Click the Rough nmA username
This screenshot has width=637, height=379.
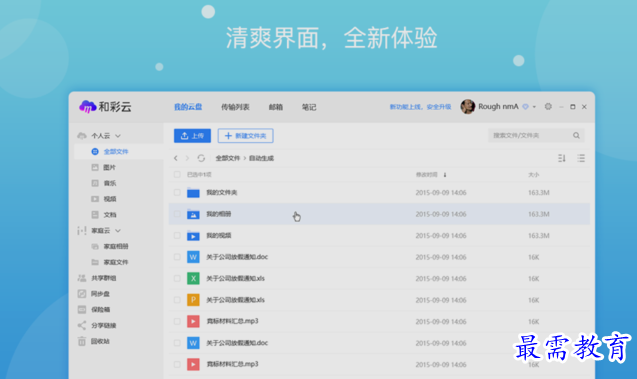pos(498,106)
